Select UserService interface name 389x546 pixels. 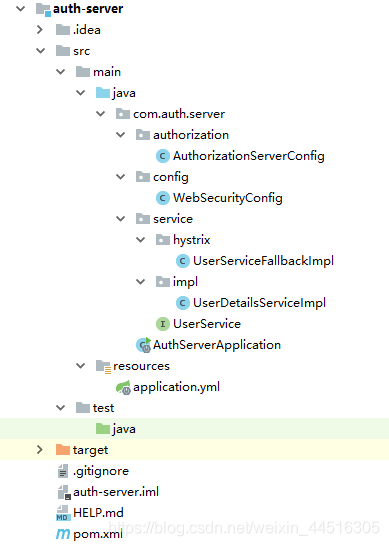pyautogui.click(x=207, y=324)
